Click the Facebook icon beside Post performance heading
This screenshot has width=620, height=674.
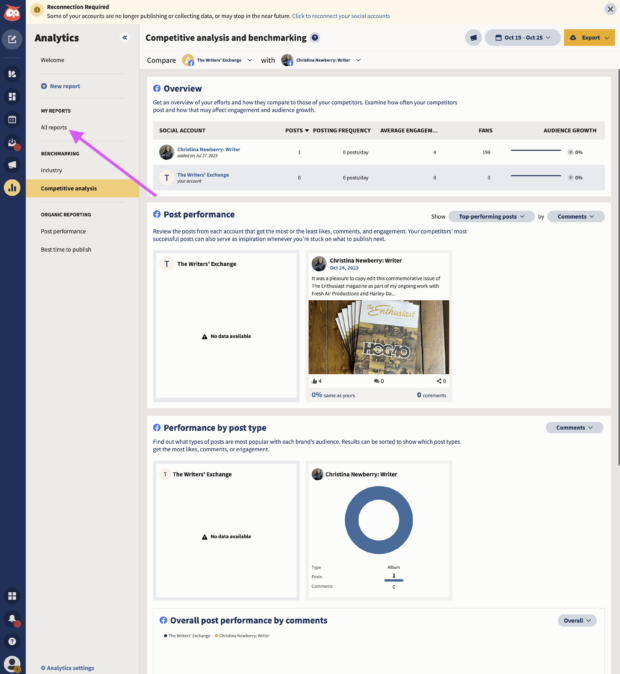pyautogui.click(x=157, y=214)
